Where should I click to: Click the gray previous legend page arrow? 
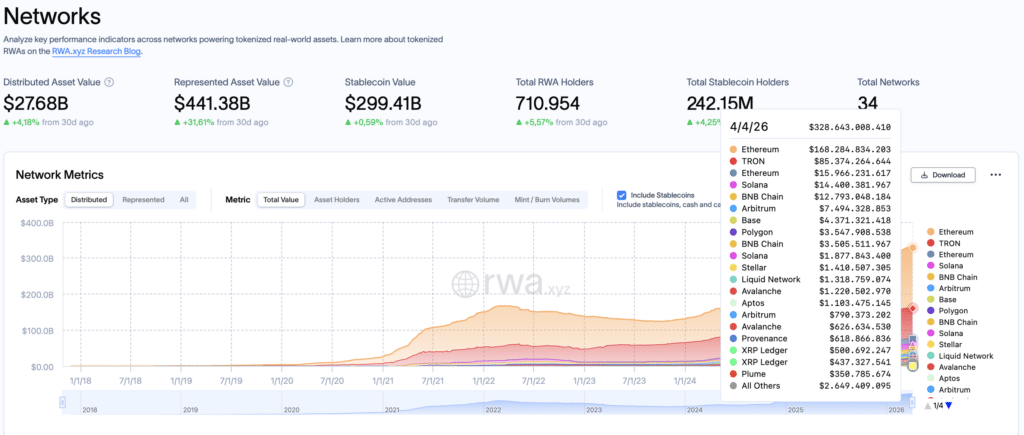[x=928, y=406]
